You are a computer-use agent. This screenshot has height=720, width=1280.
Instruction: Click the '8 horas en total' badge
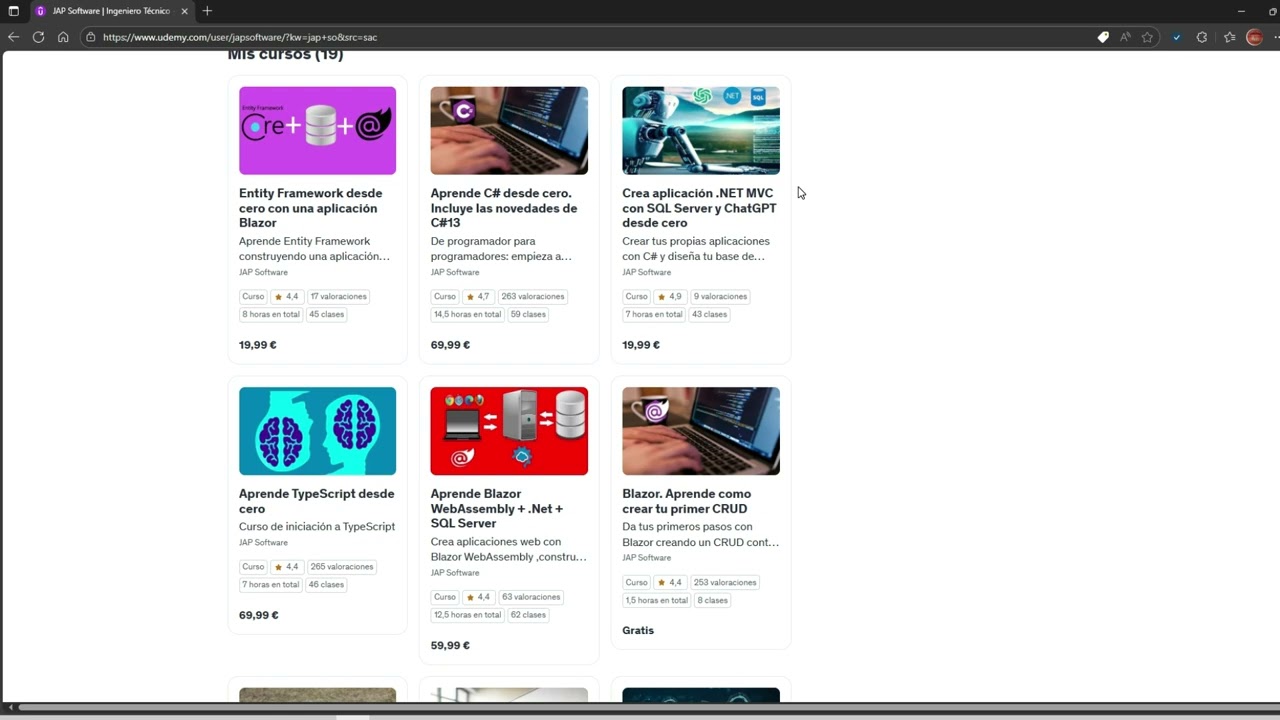click(271, 315)
